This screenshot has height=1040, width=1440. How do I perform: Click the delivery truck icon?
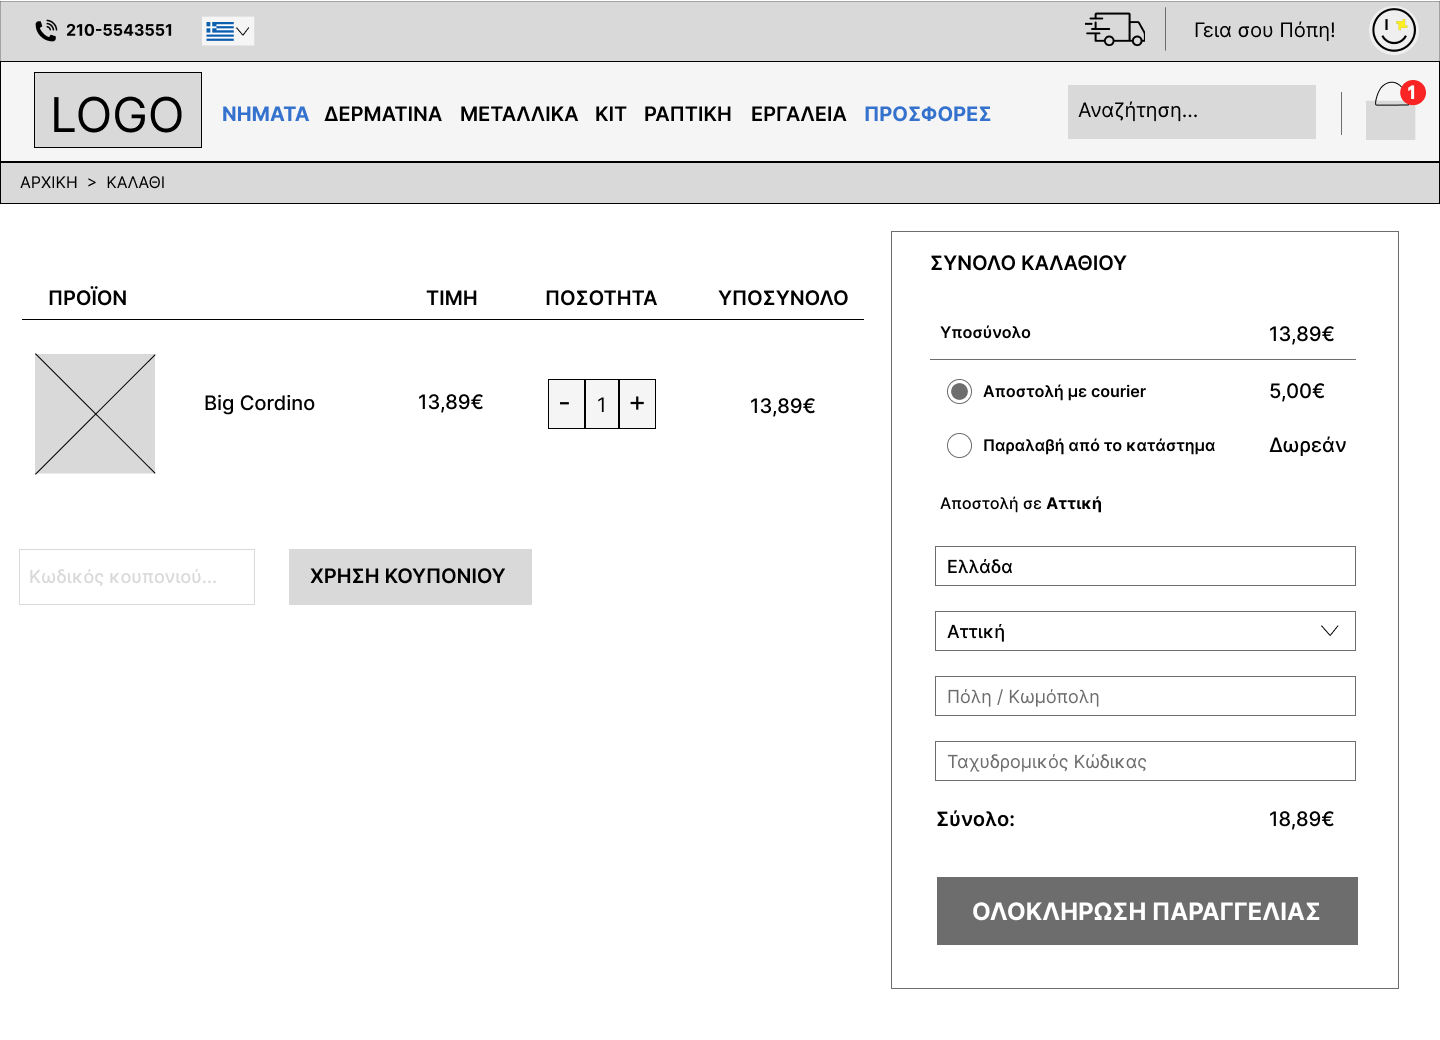[x=1115, y=29]
